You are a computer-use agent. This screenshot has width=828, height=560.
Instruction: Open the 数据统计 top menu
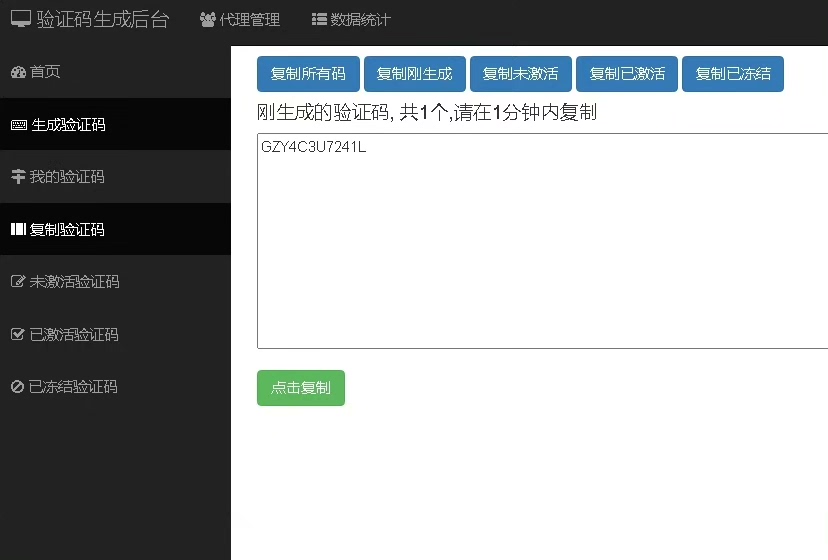351,20
